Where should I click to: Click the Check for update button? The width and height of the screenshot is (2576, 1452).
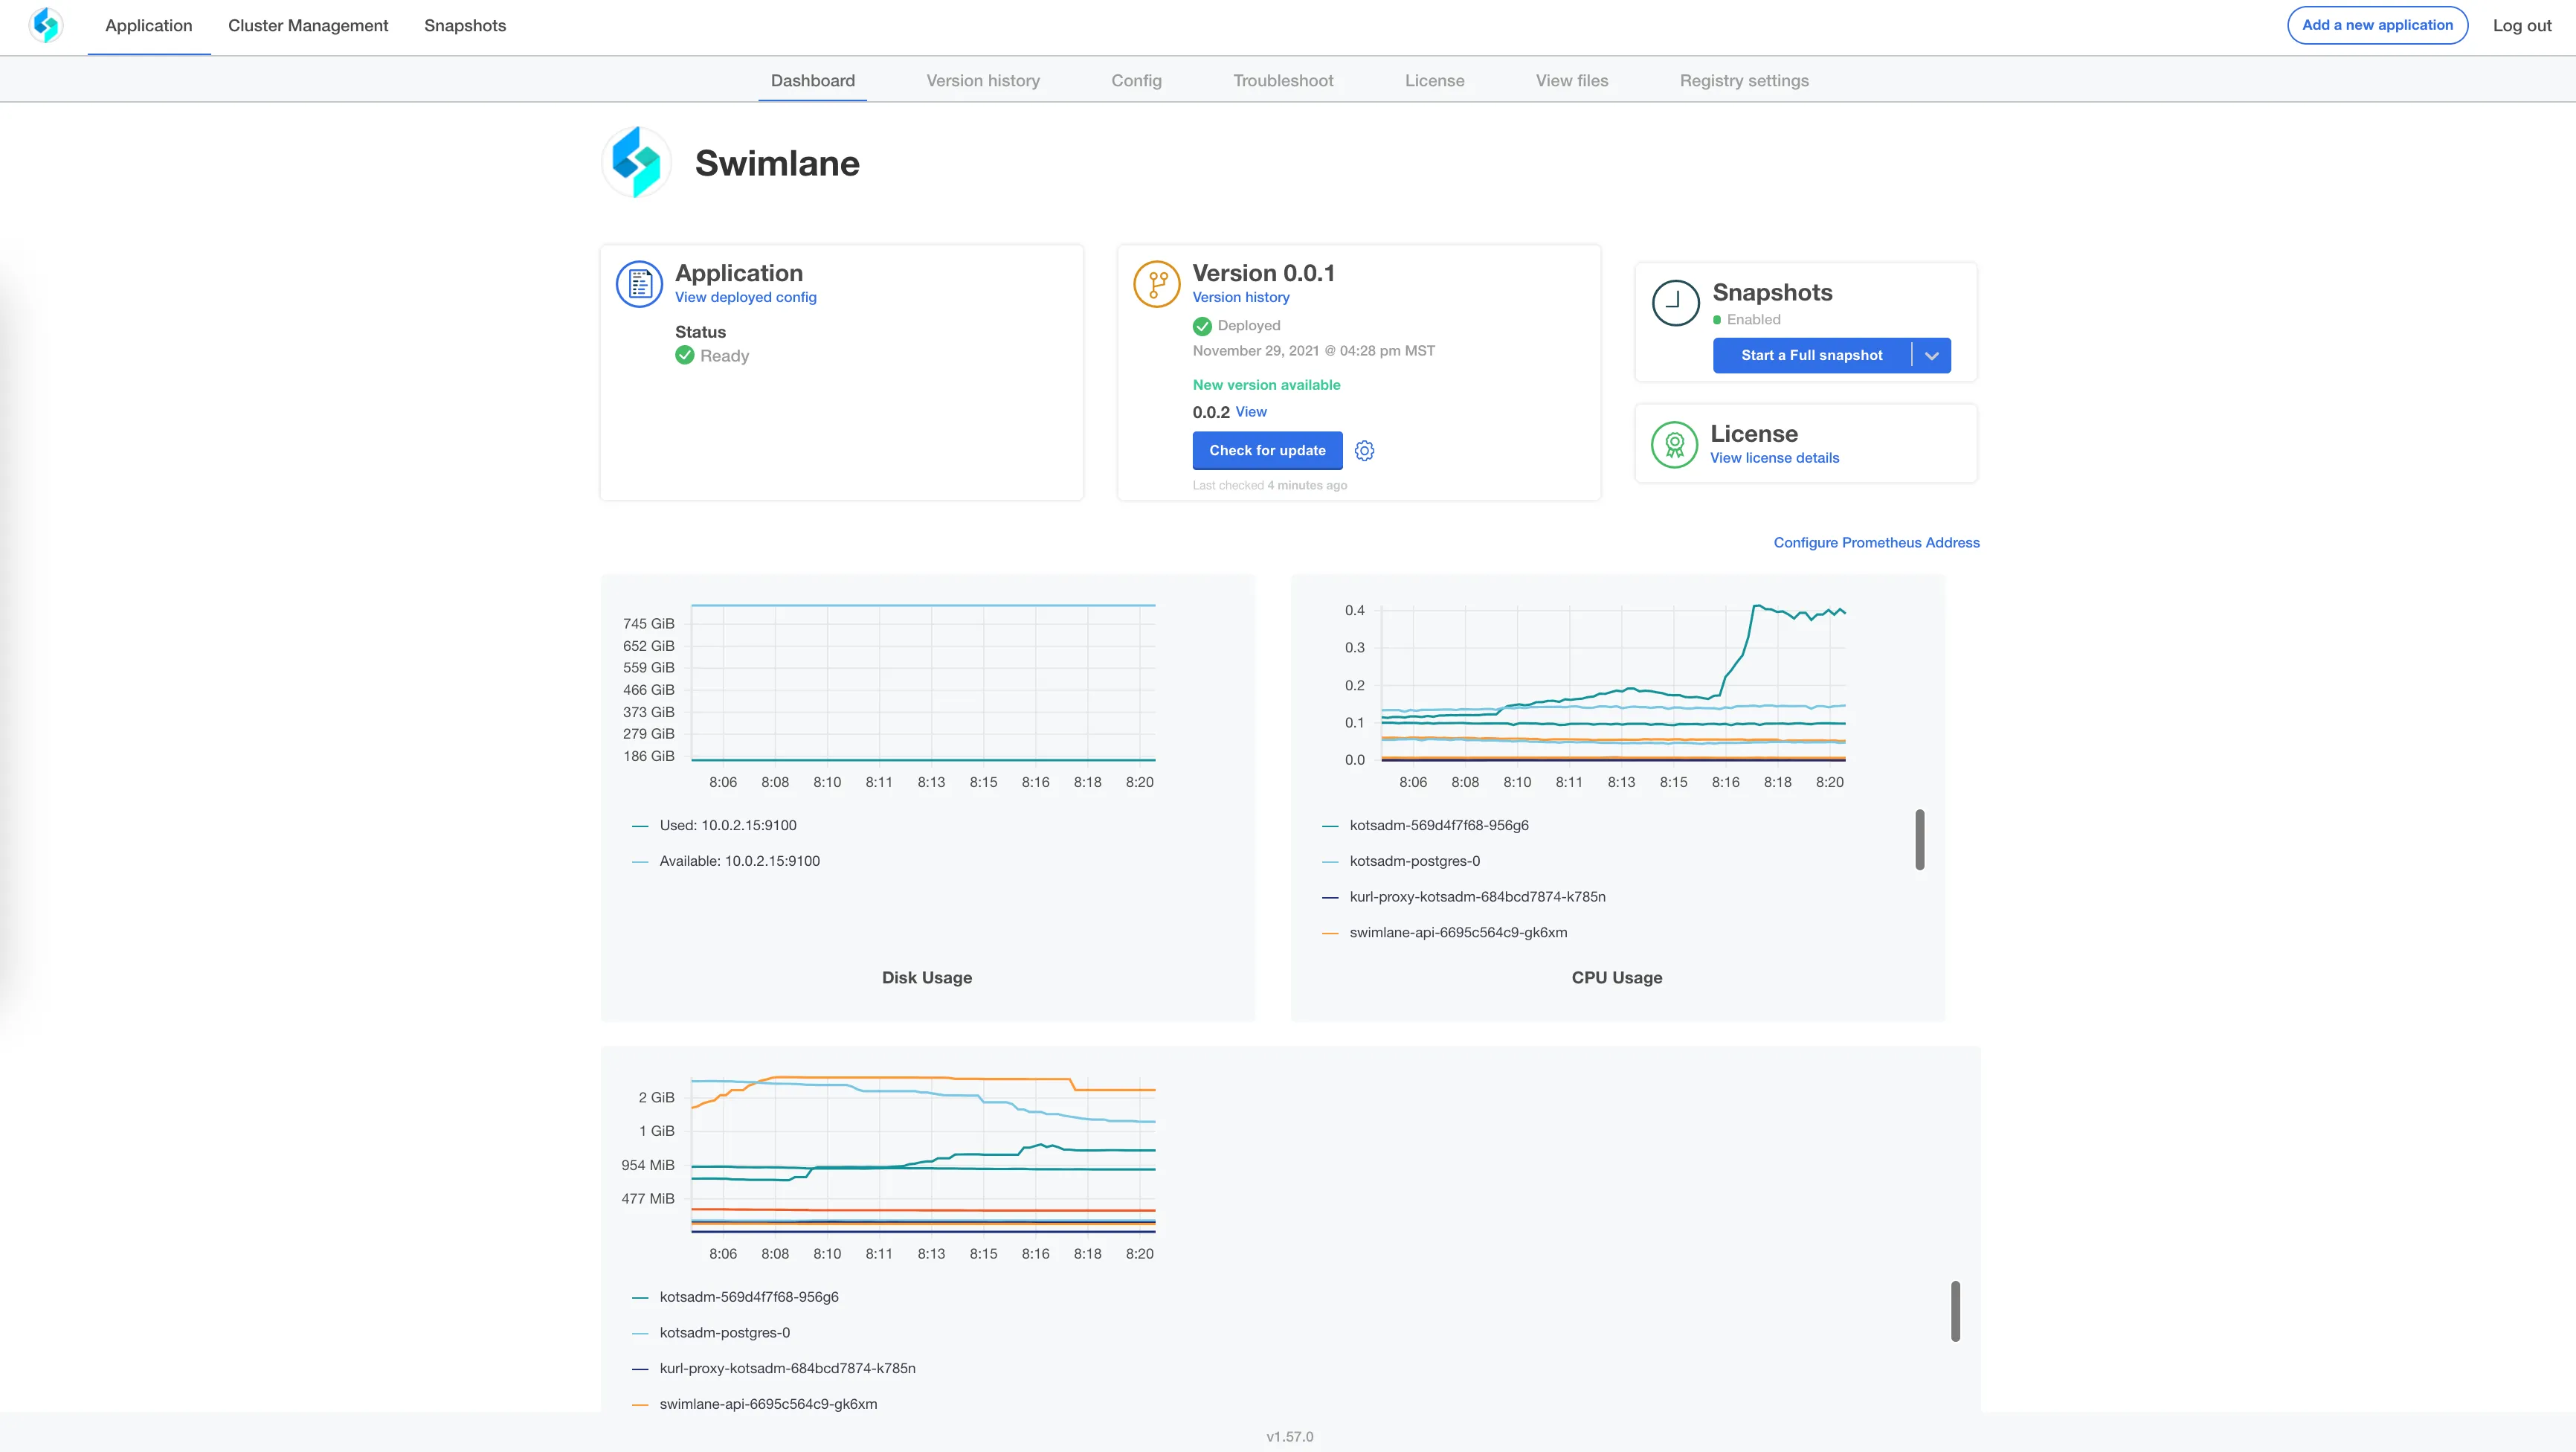(1268, 451)
